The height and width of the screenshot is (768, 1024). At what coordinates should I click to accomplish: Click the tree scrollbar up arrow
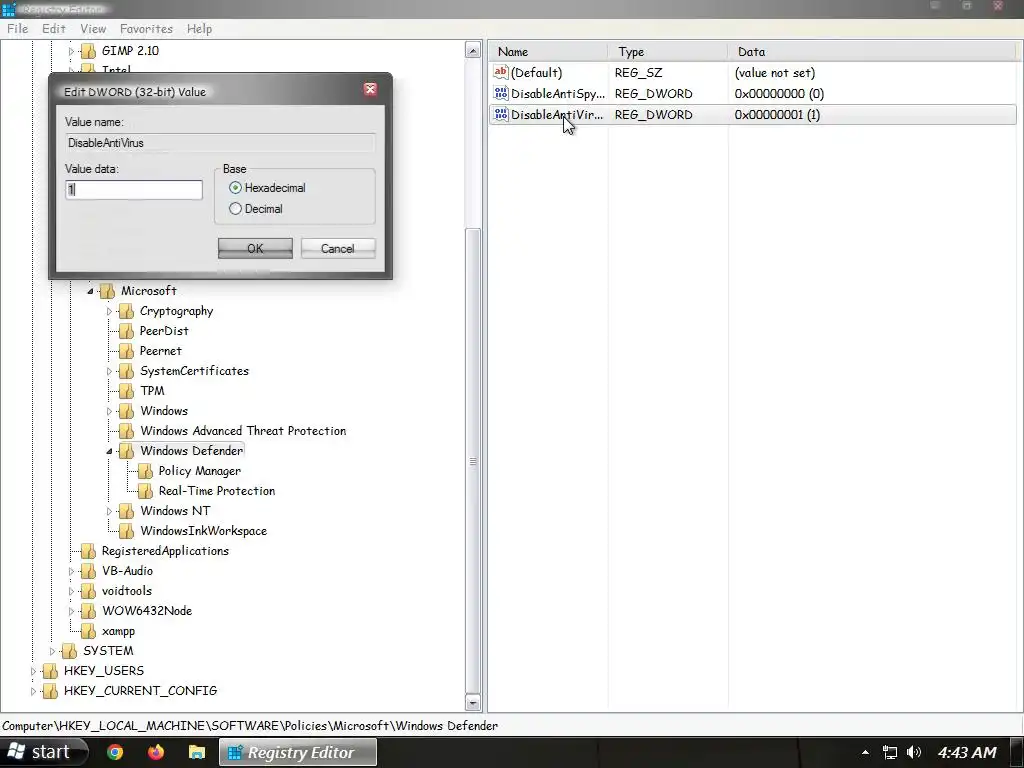coord(473,51)
